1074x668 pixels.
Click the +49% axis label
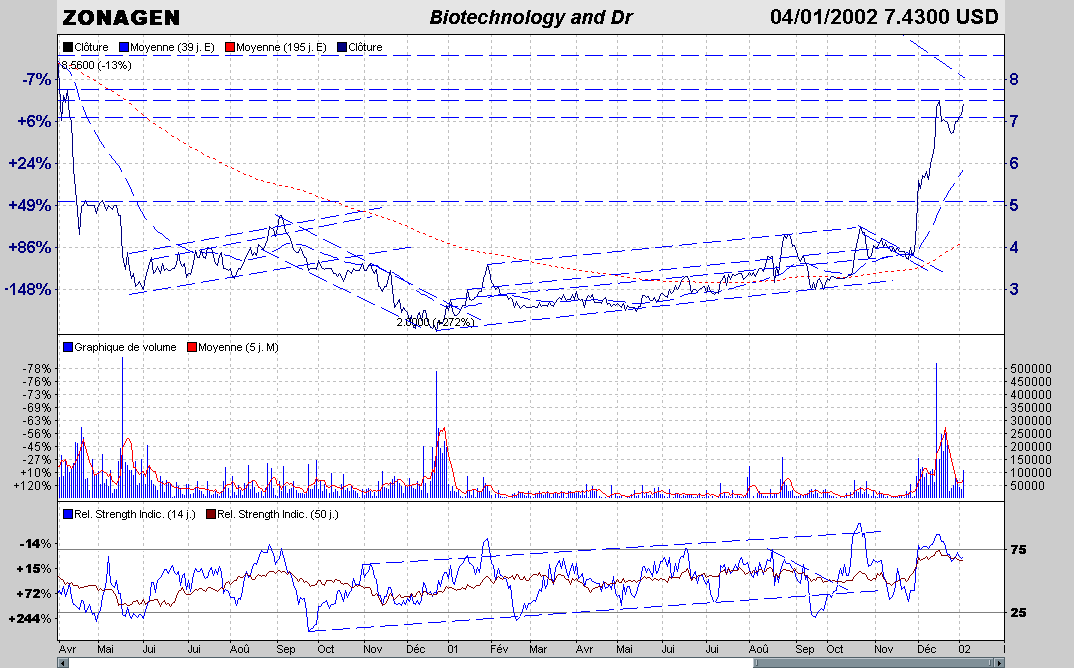[x=30, y=206]
